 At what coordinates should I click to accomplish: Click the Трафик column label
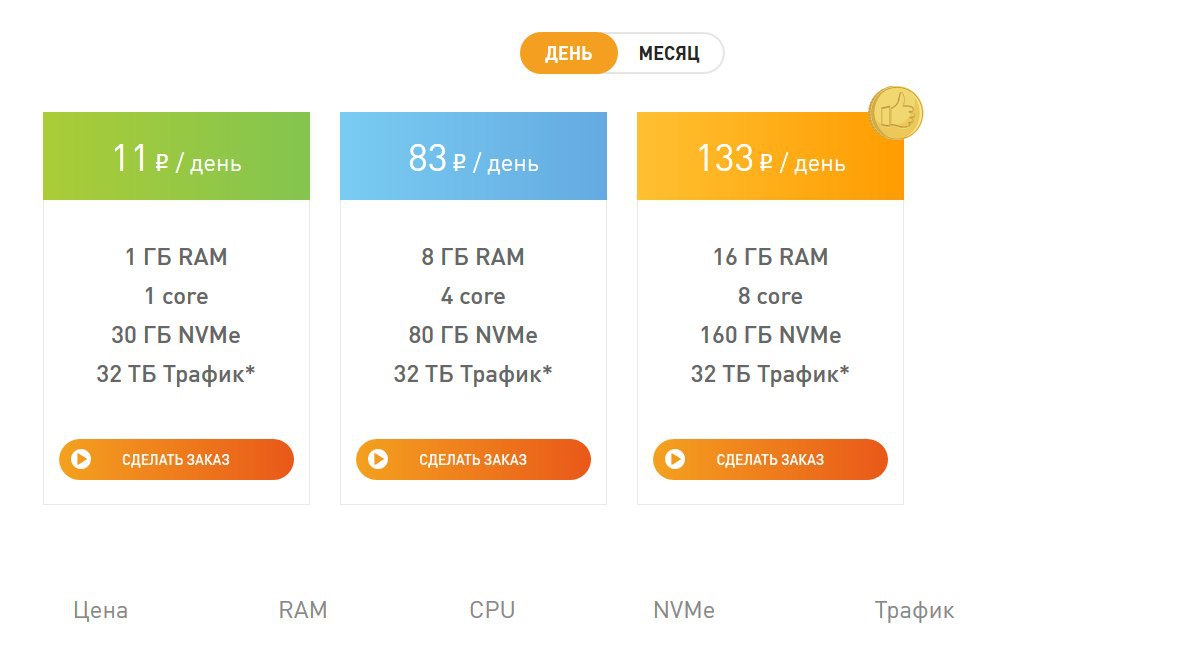pos(914,610)
